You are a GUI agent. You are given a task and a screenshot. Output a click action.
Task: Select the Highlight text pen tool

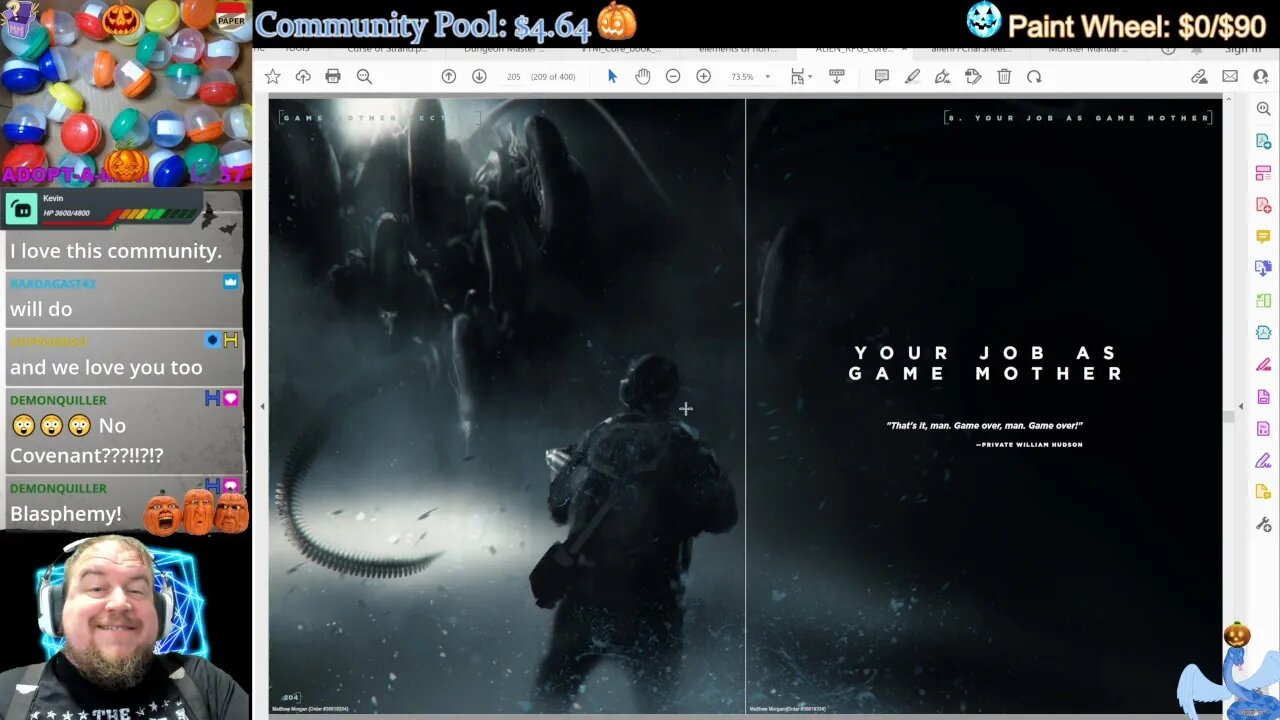tap(912, 77)
